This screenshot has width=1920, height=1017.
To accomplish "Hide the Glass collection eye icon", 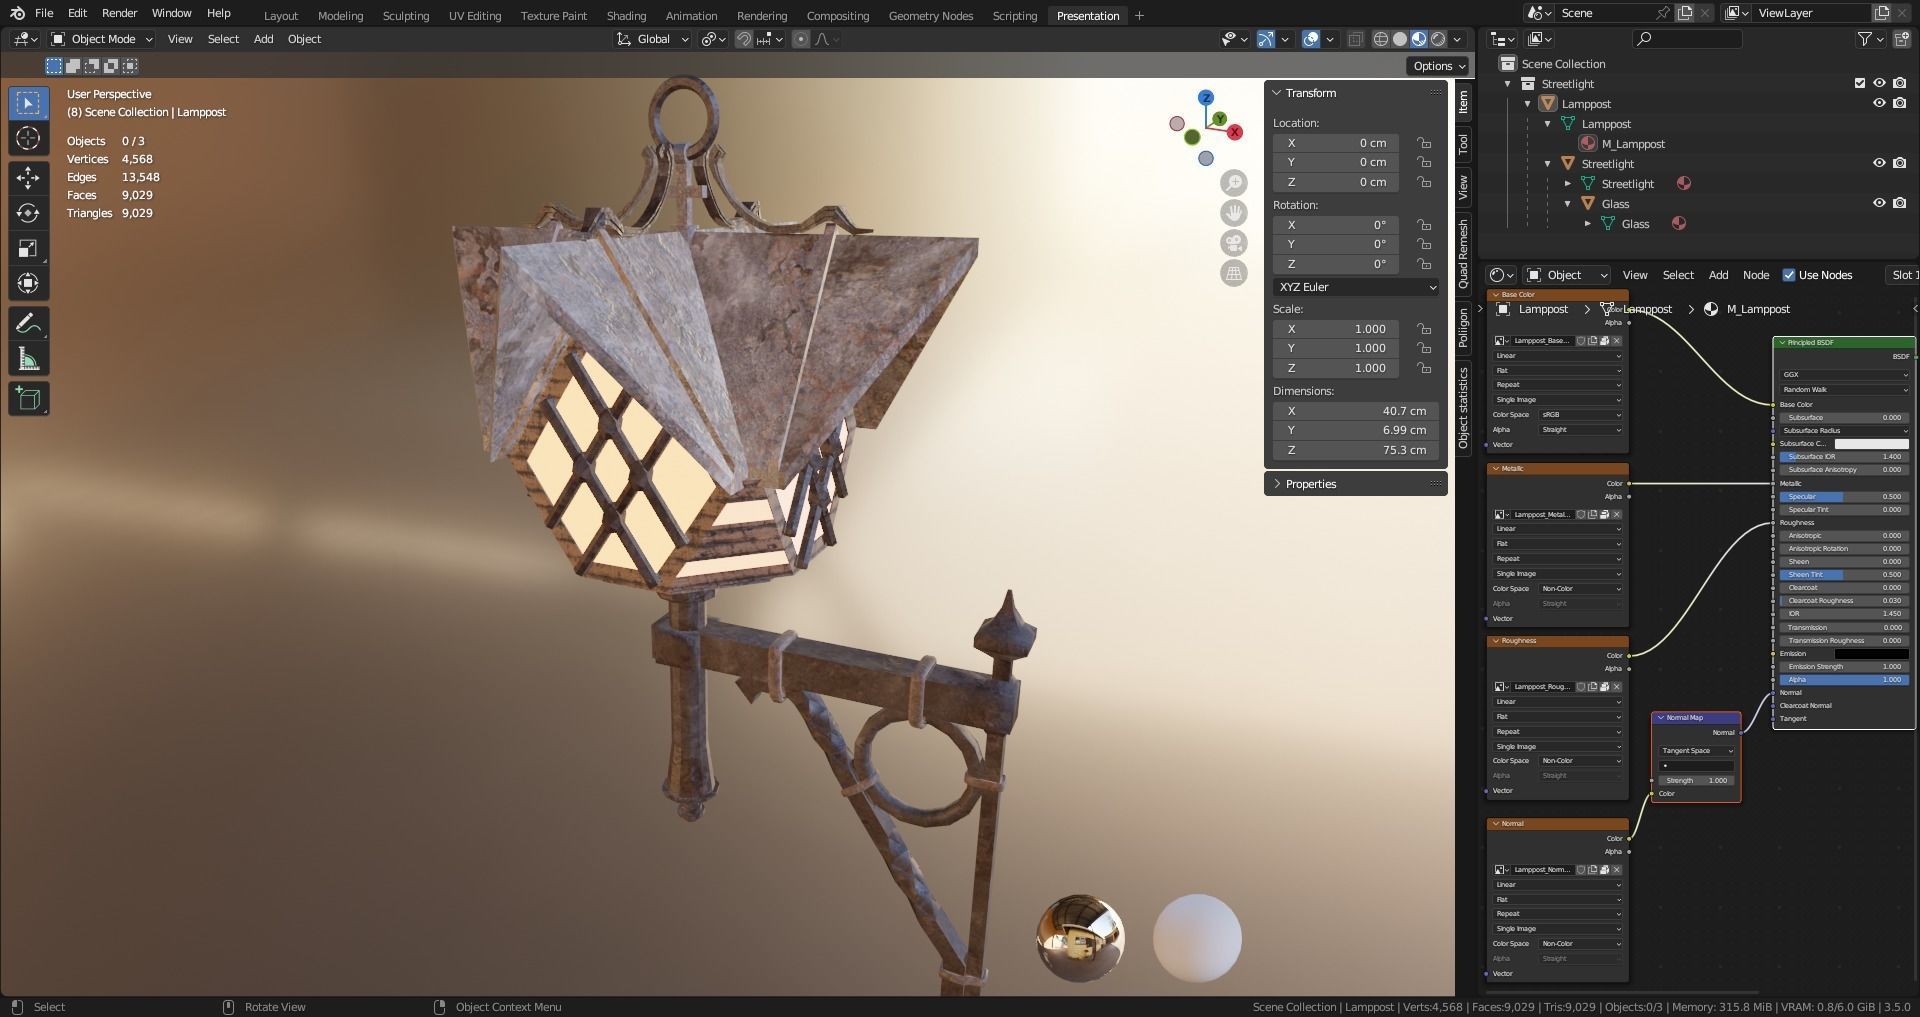I will tap(1879, 203).
